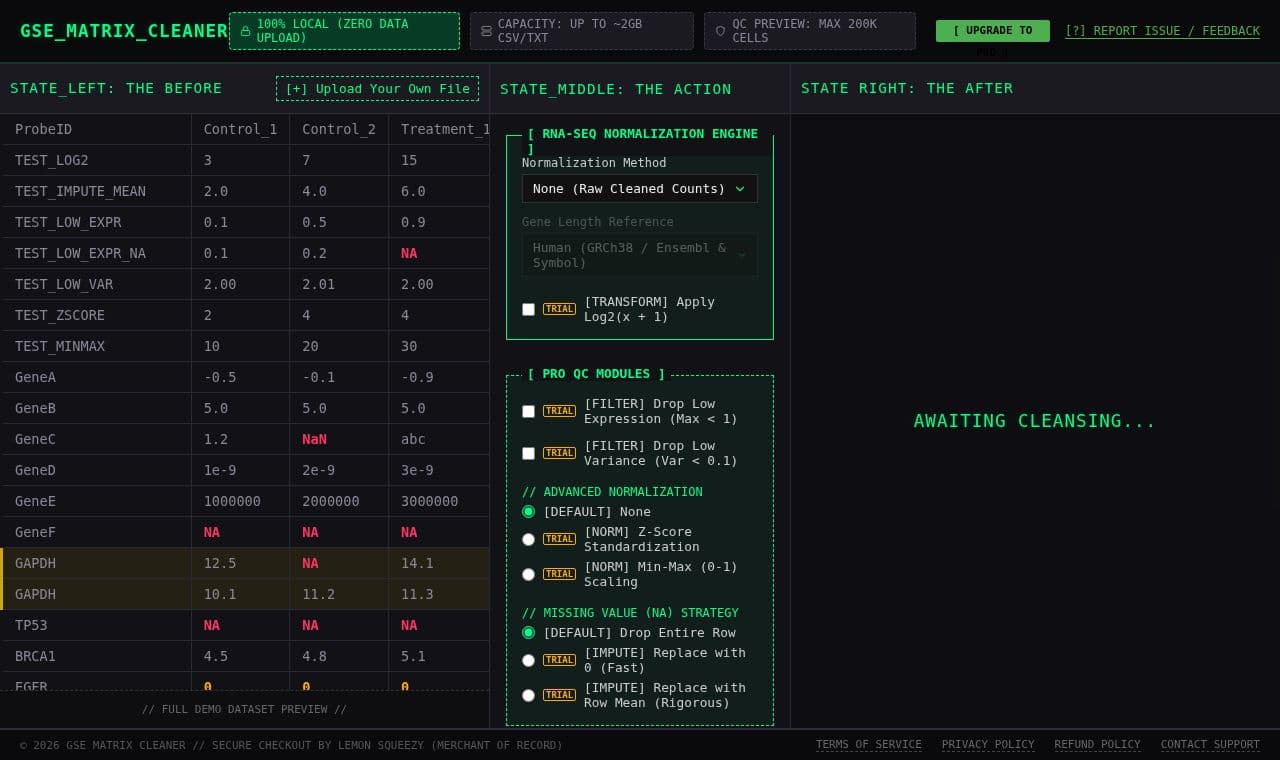Click the GSE_MATRIX_CLEANER logo title
1280x760 pixels.
pos(124,31)
